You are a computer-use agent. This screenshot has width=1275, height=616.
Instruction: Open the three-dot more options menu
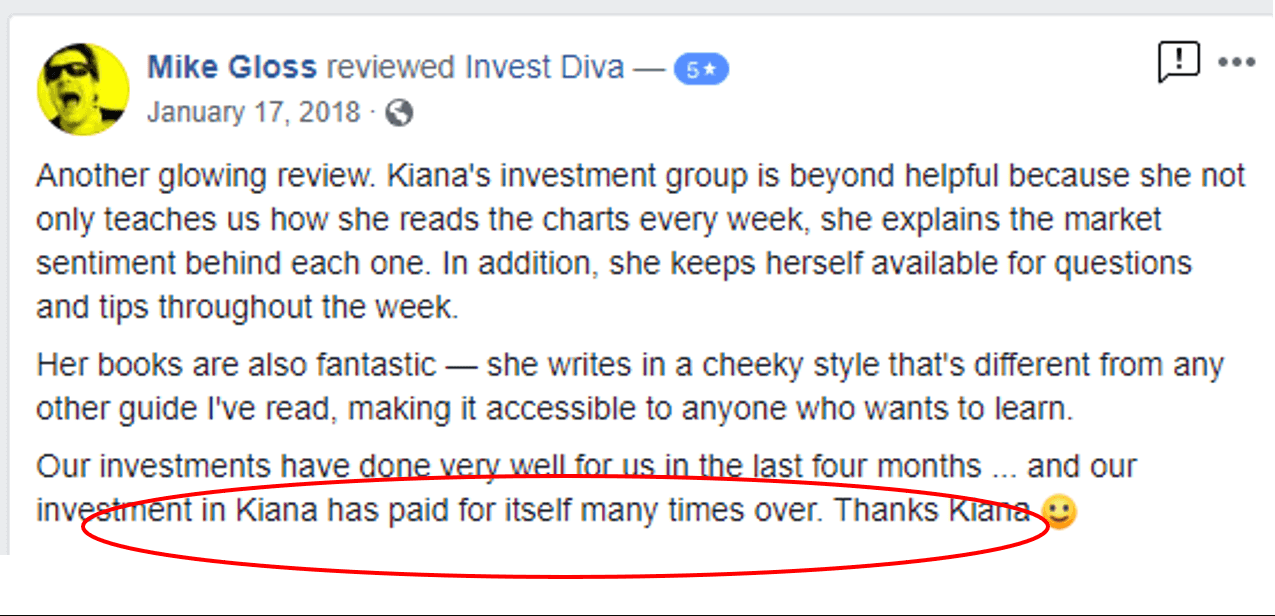click(x=1236, y=62)
